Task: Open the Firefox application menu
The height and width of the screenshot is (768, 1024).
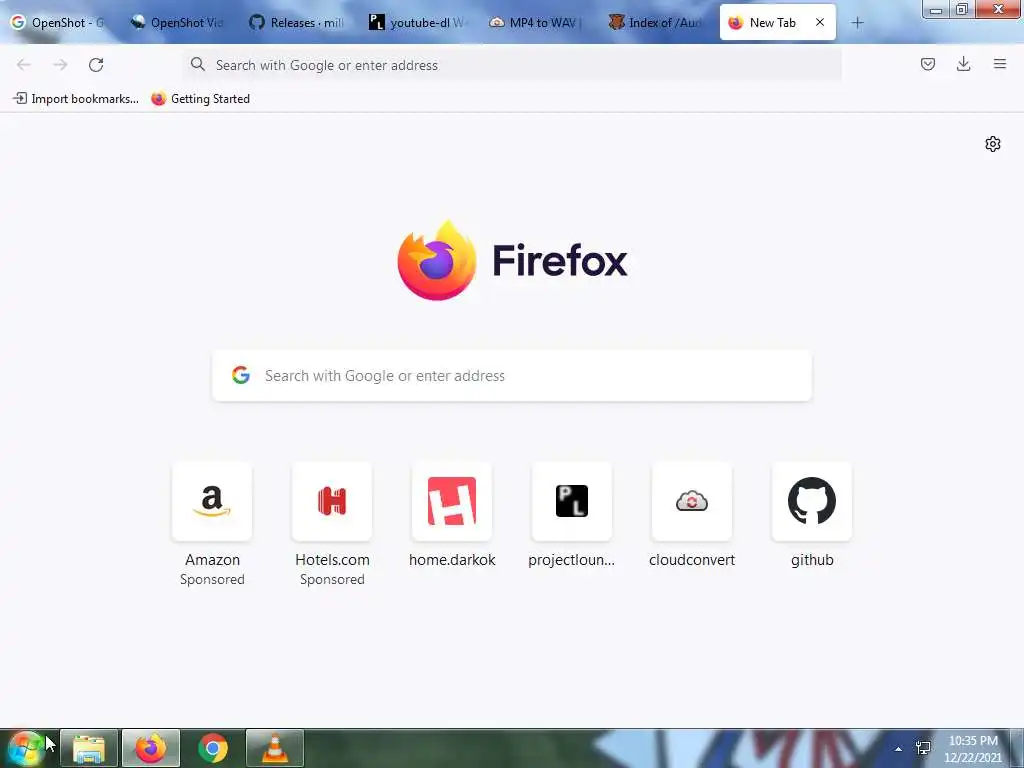Action: click(1000, 64)
